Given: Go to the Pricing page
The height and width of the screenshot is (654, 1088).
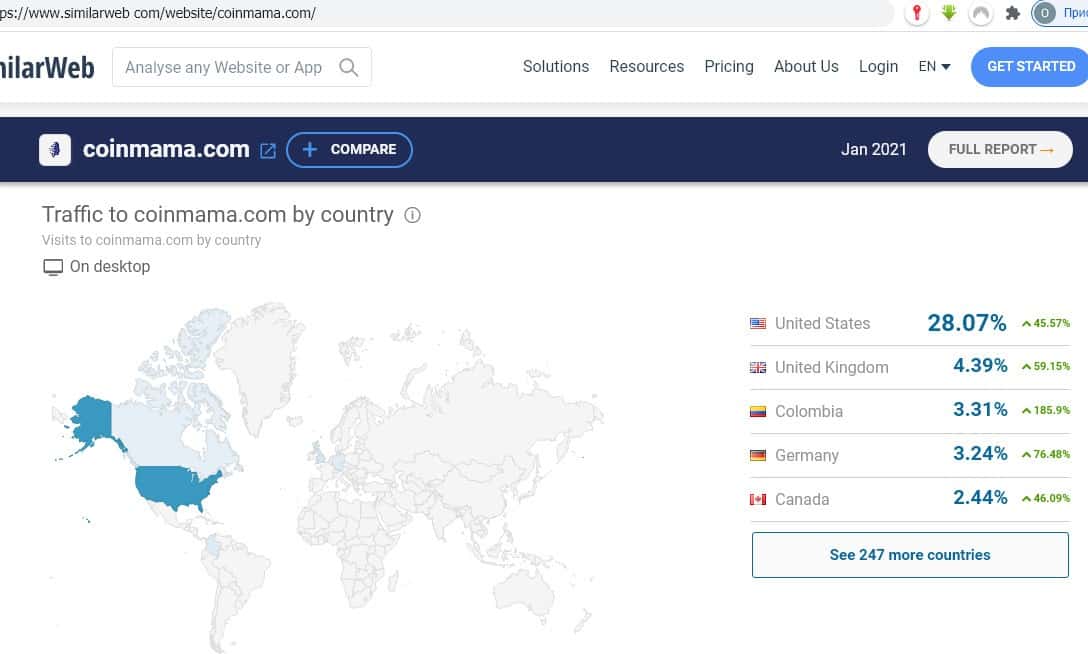Looking at the screenshot, I should (729, 67).
